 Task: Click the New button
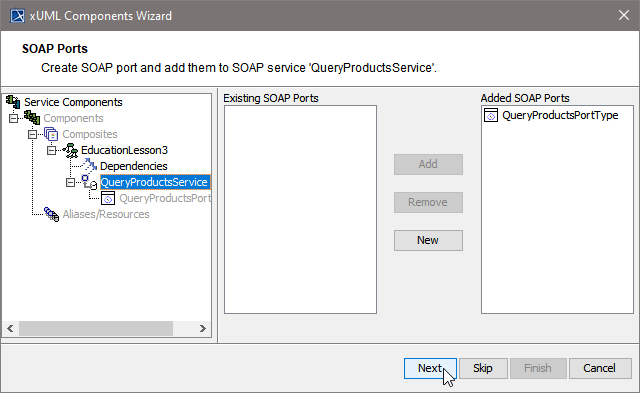tap(428, 240)
